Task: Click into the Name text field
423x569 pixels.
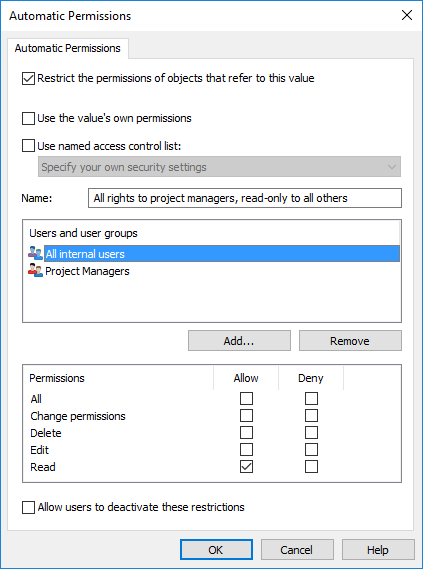Action: click(x=245, y=198)
